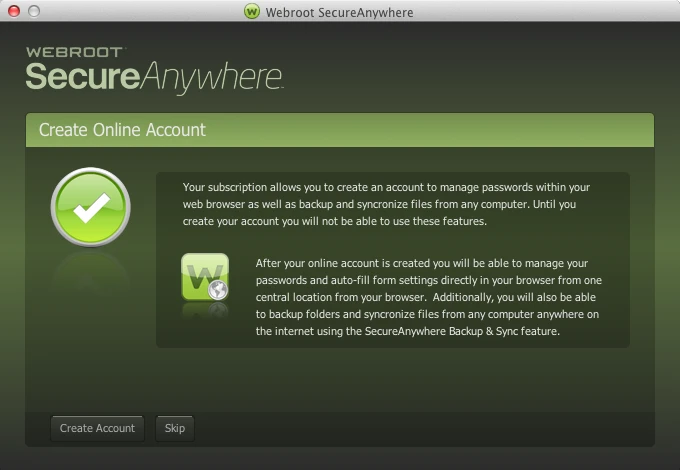Click the Webroot icon in title bar
The height and width of the screenshot is (470, 680).
252,12
